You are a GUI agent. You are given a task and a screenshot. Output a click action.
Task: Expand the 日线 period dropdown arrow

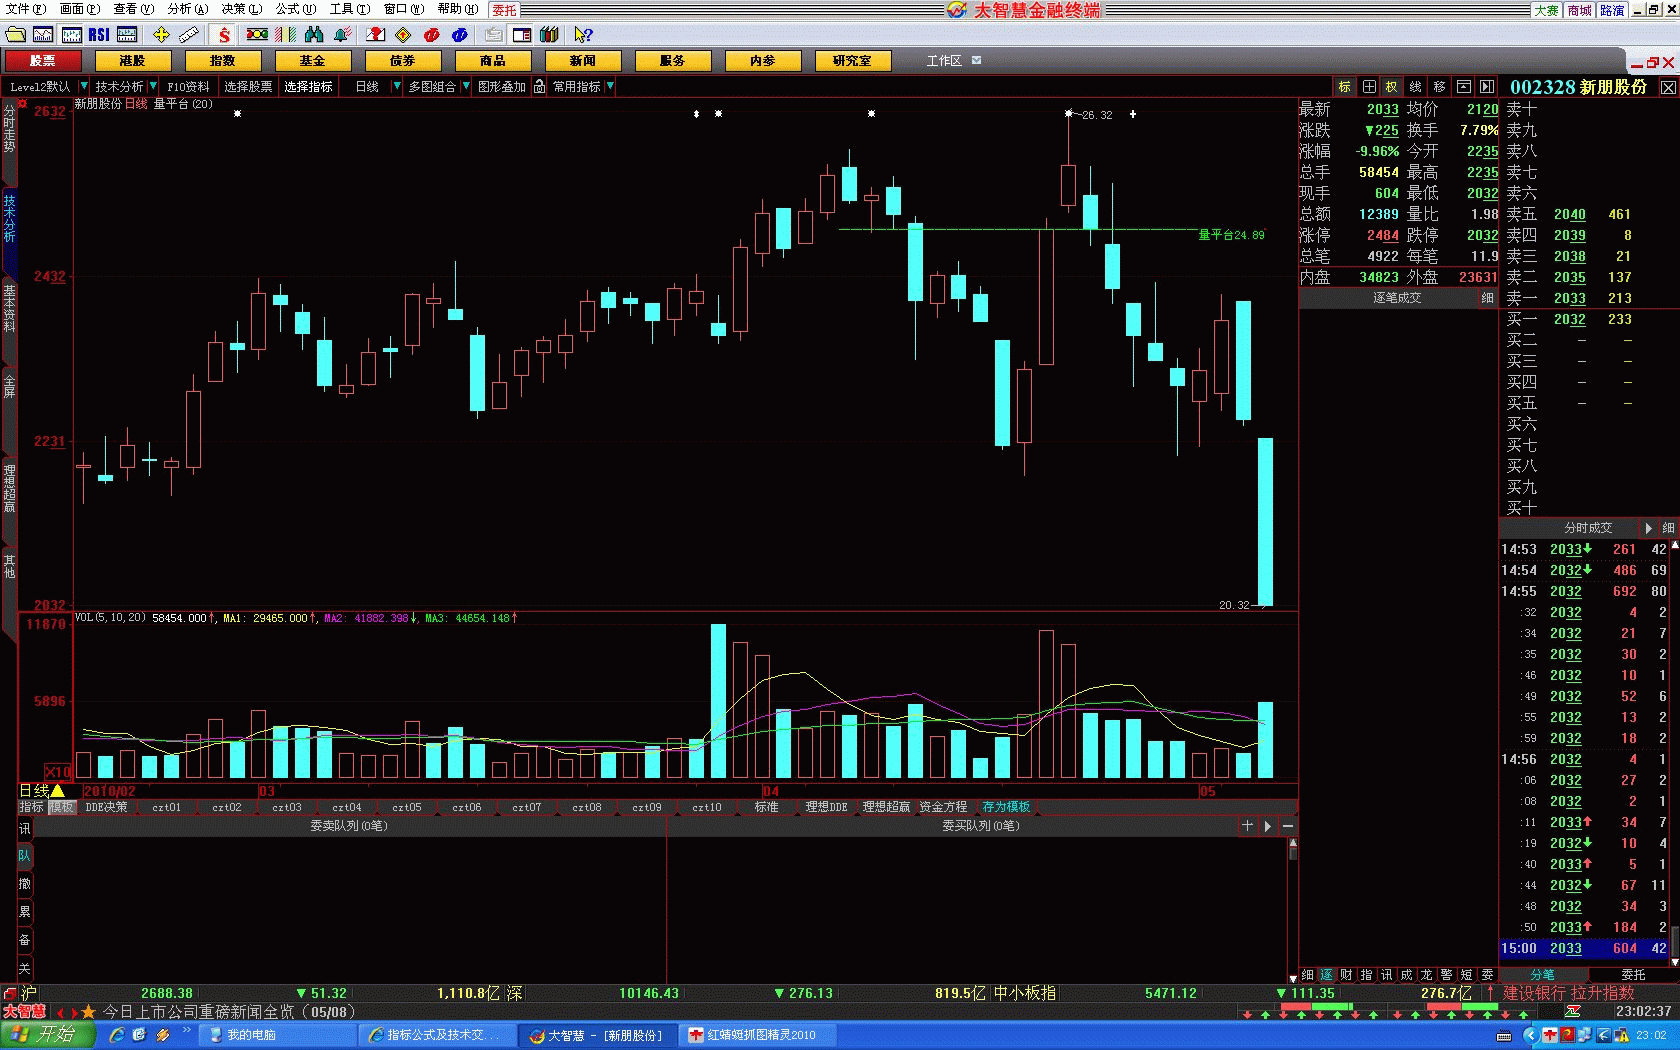click(x=397, y=87)
